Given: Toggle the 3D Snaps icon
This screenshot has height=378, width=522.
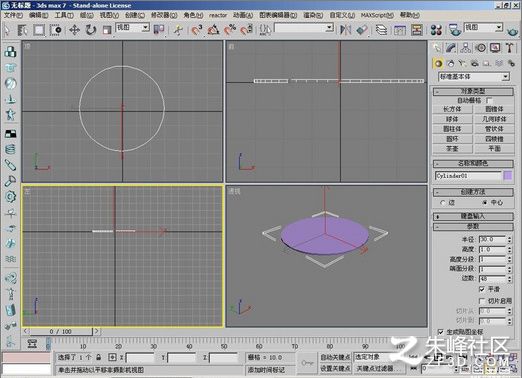Looking at the screenshot, I should click(x=197, y=30).
